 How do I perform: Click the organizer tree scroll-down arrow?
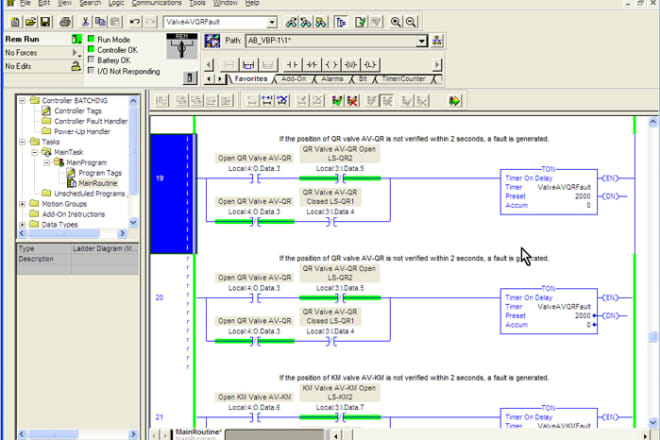(x=133, y=222)
